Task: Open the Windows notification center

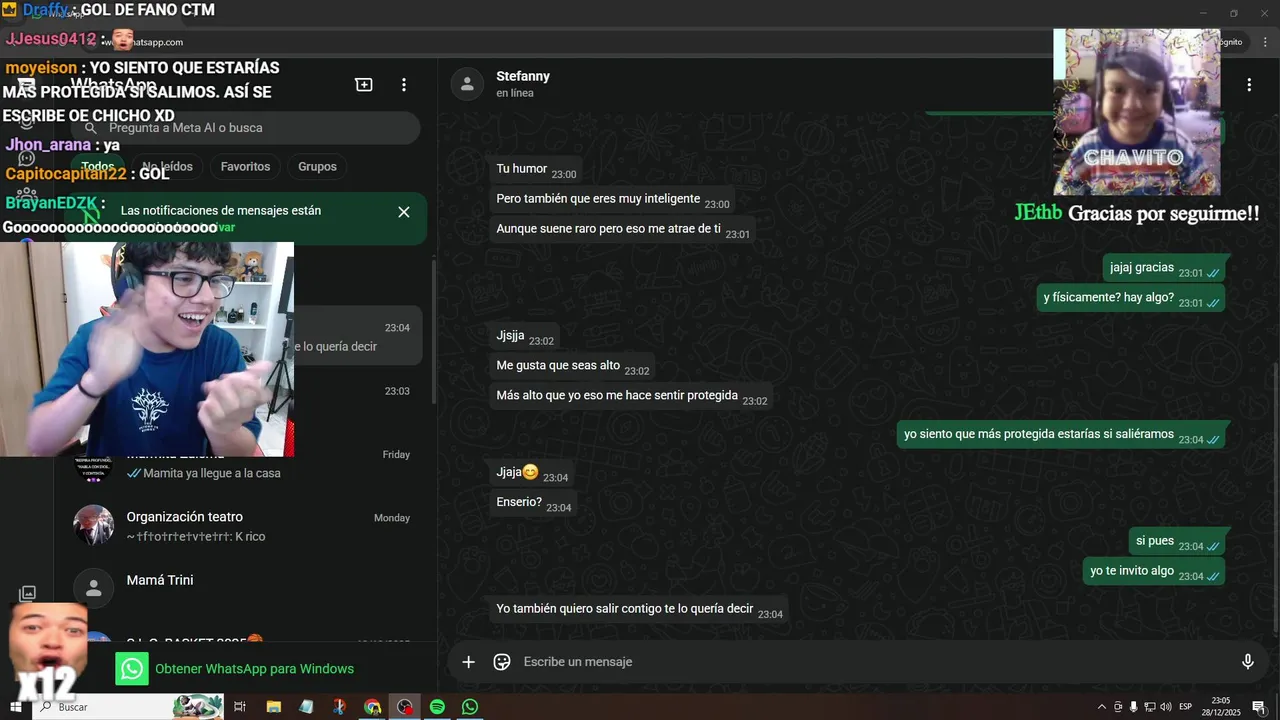Action: [x=1259, y=707]
